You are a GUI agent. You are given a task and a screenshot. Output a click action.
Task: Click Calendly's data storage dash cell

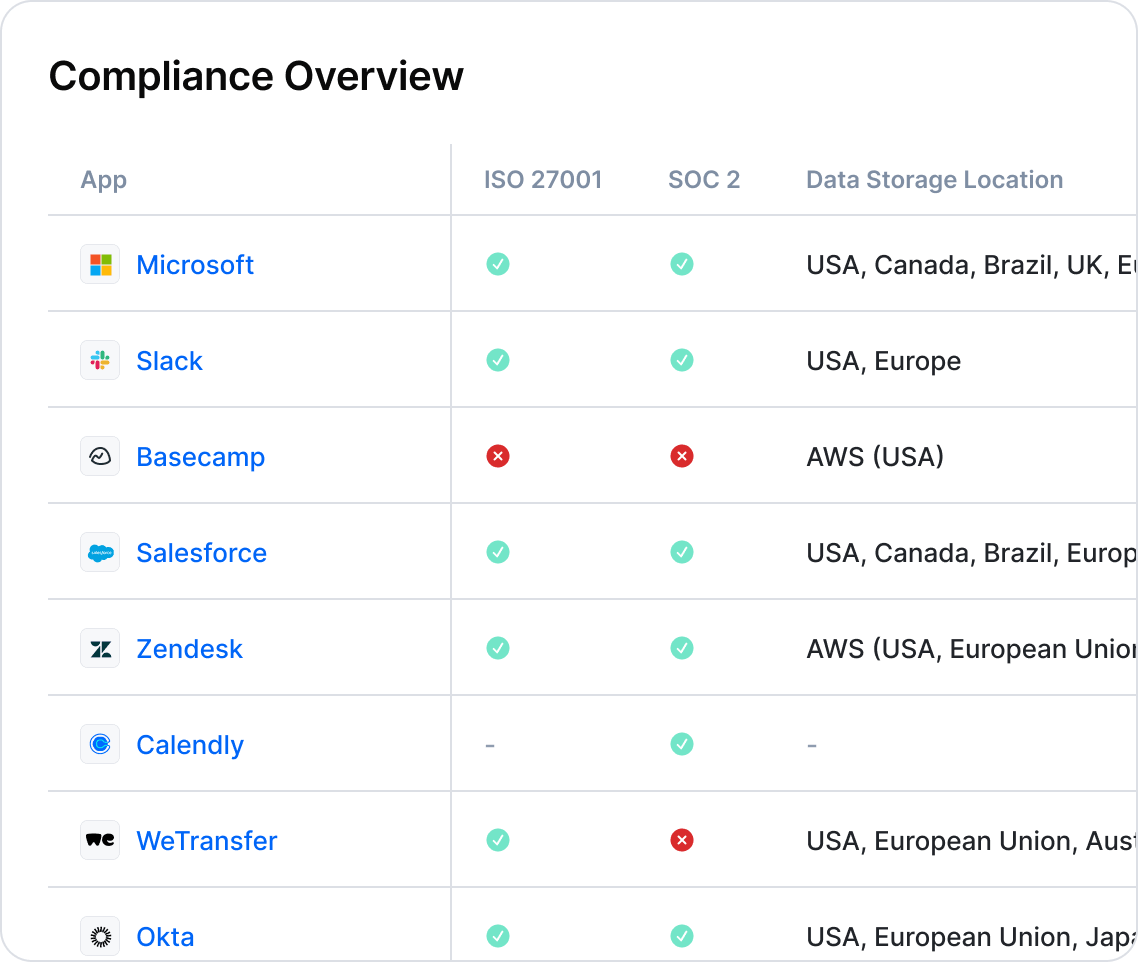pyautogui.click(x=812, y=745)
